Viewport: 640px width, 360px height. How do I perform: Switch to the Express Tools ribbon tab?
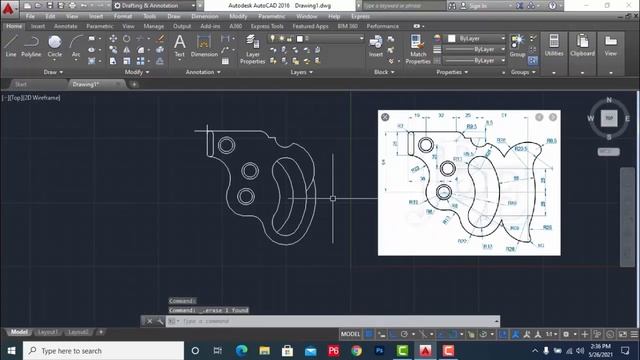point(267,26)
